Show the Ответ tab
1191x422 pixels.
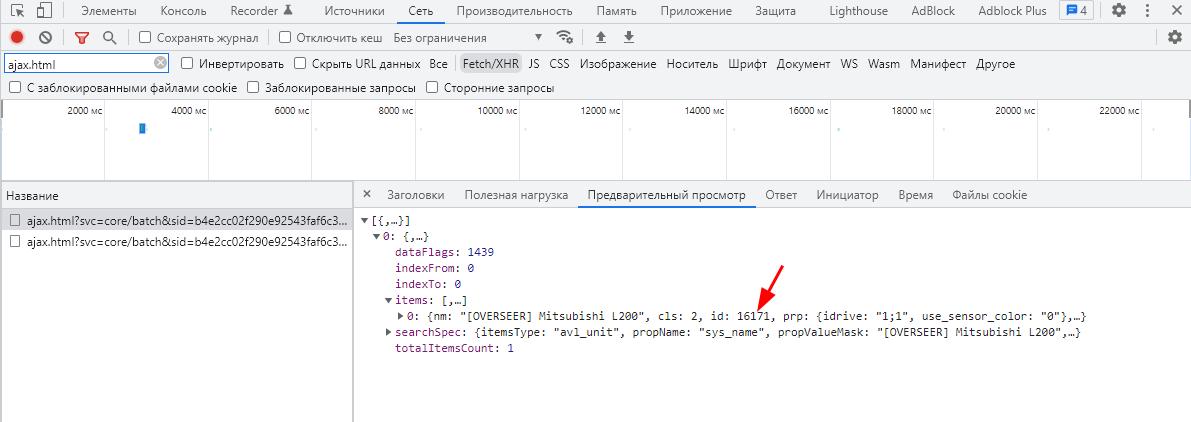[x=781, y=194]
